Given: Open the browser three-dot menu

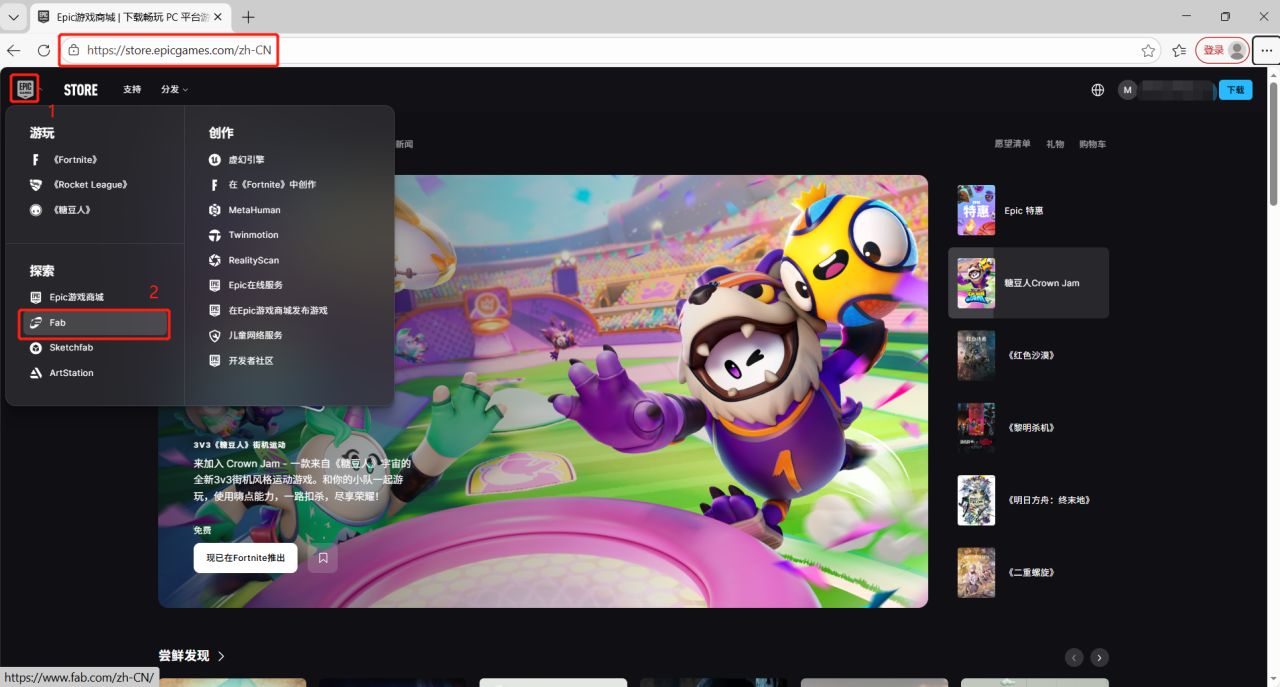Looking at the screenshot, I should click(x=1267, y=50).
